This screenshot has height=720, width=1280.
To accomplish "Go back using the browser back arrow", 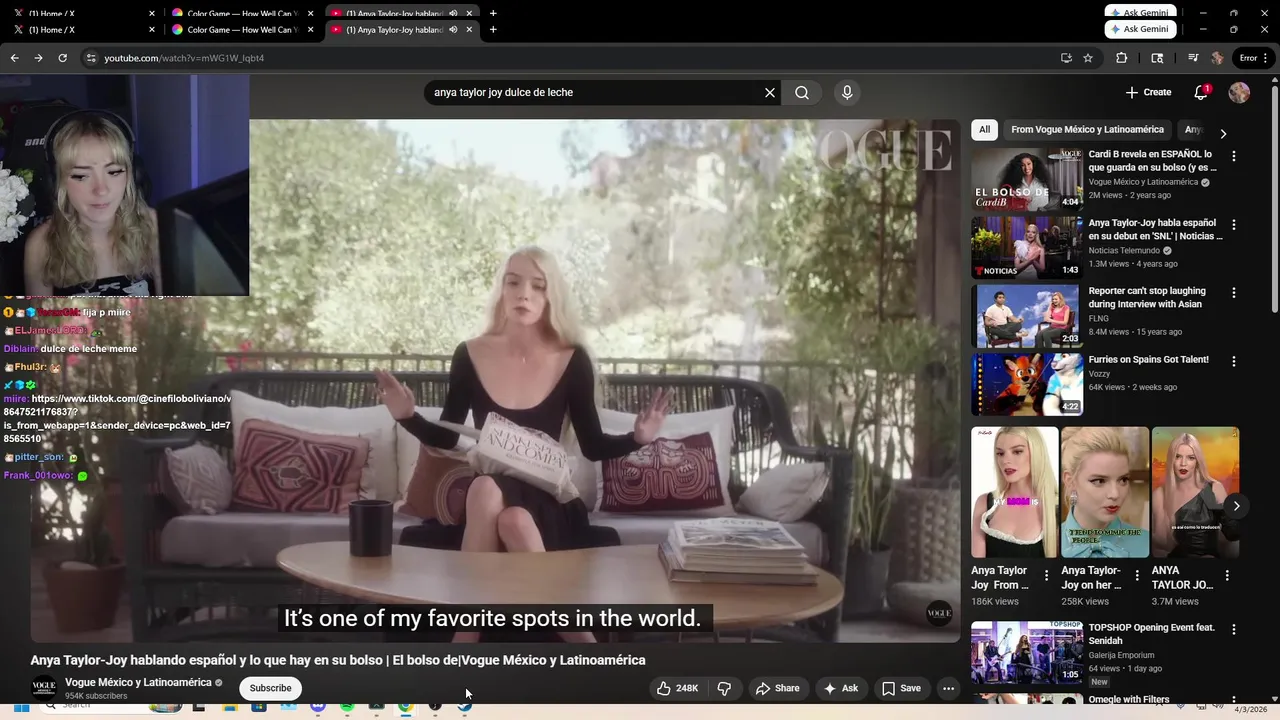I will 14,58.
